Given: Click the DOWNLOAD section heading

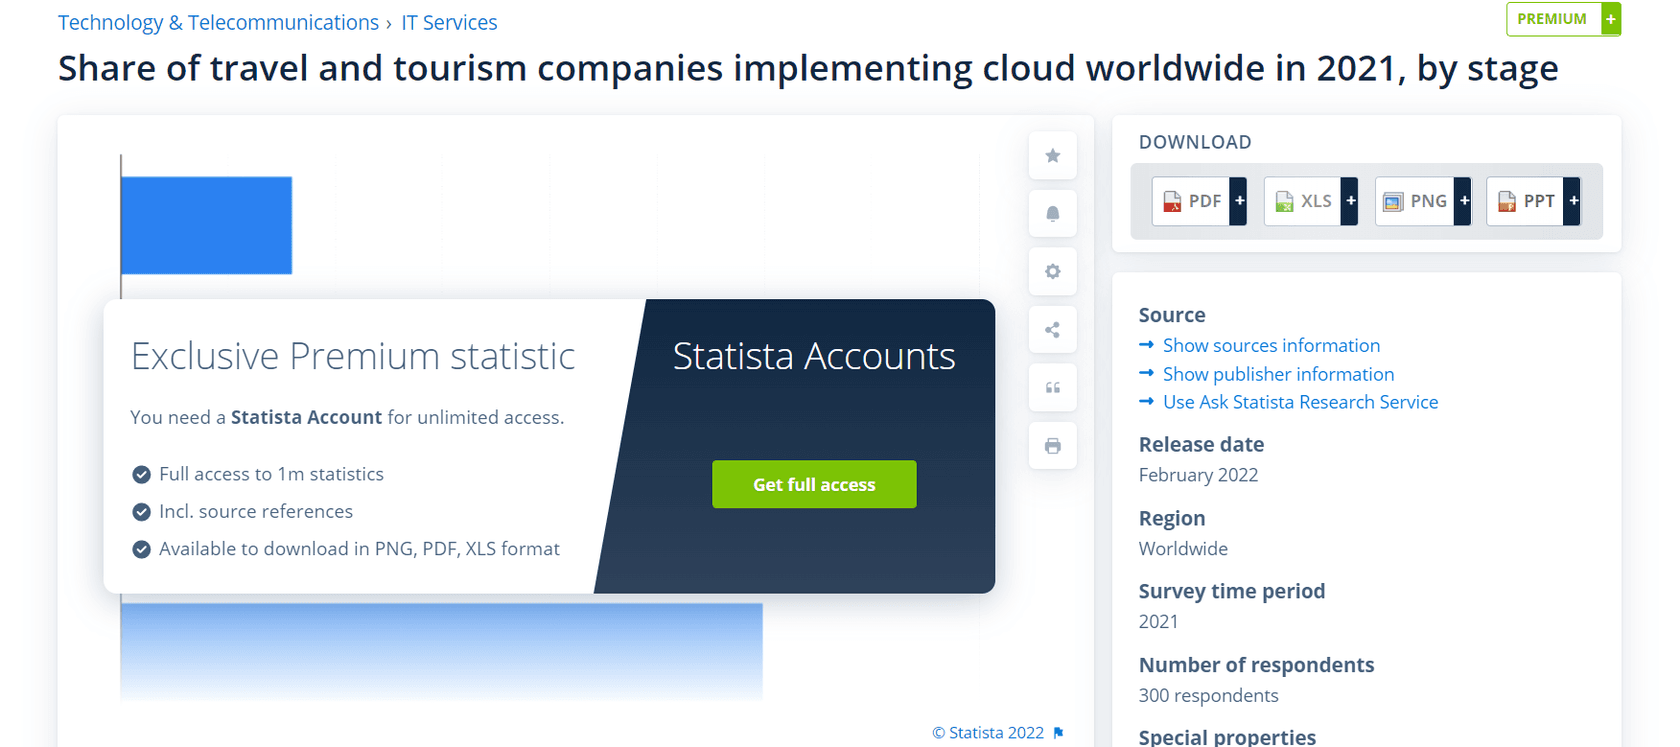Looking at the screenshot, I should 1195,142.
